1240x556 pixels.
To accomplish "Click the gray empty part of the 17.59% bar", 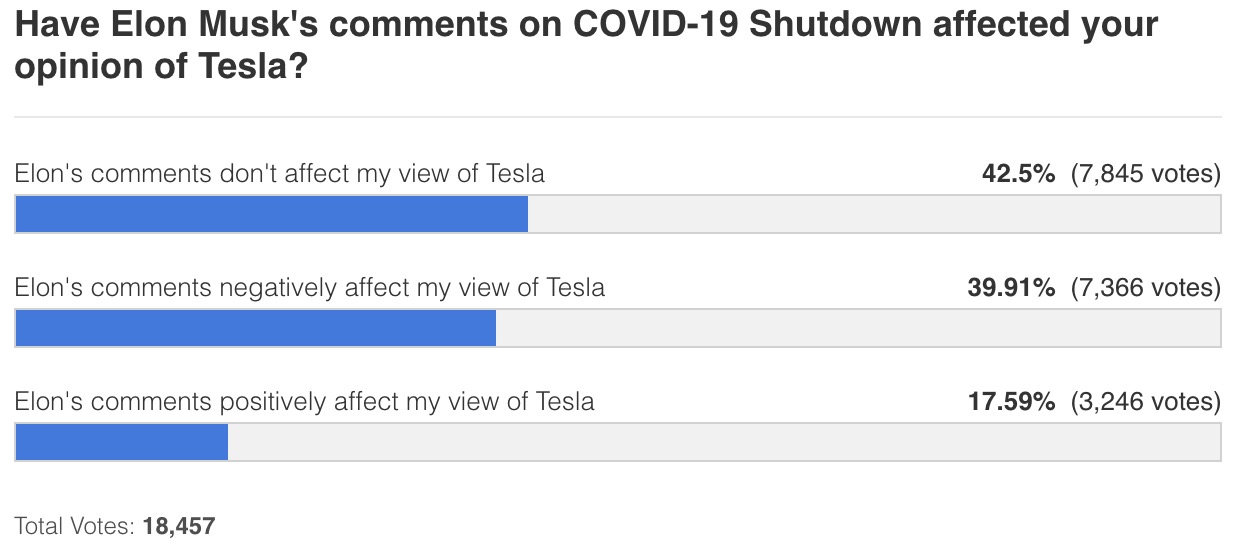I will [724, 442].
